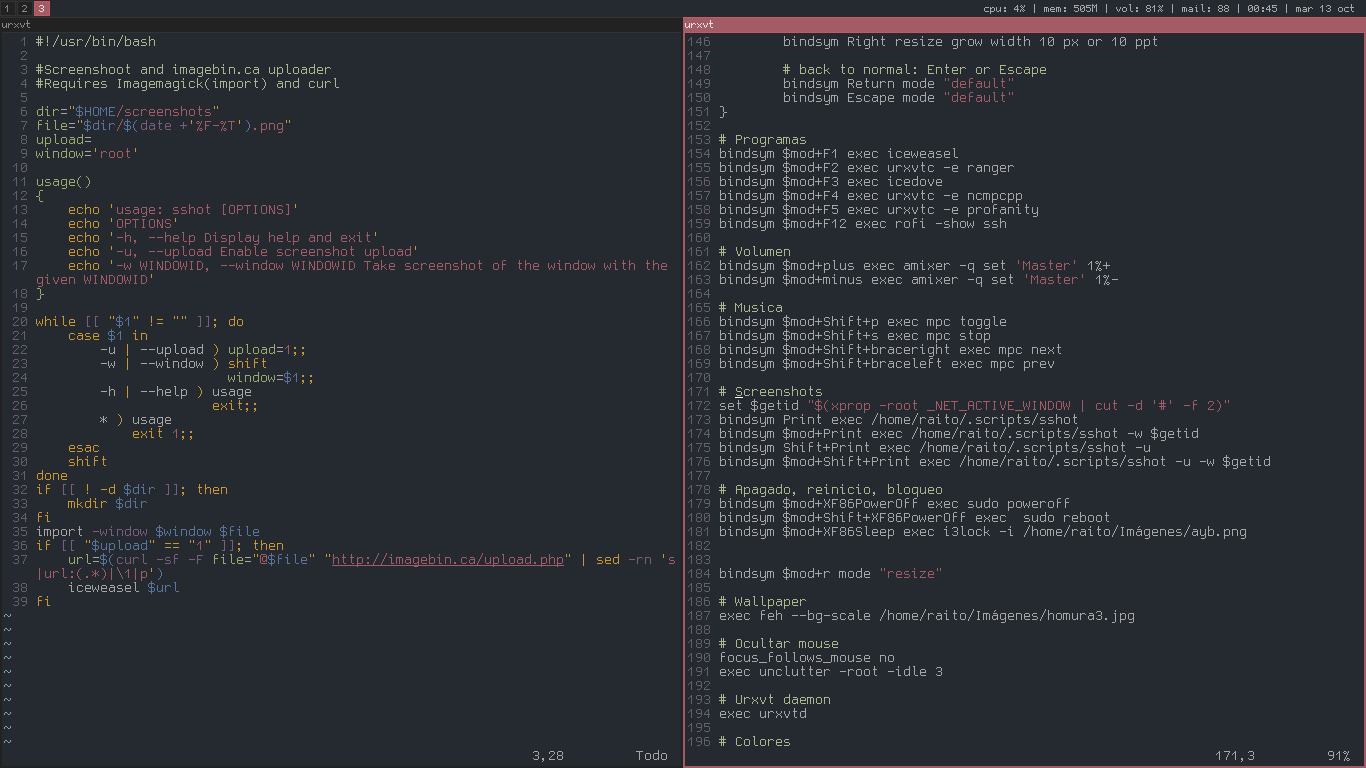Click the imagebin.ca/upload.php URL in the script

coord(448,560)
